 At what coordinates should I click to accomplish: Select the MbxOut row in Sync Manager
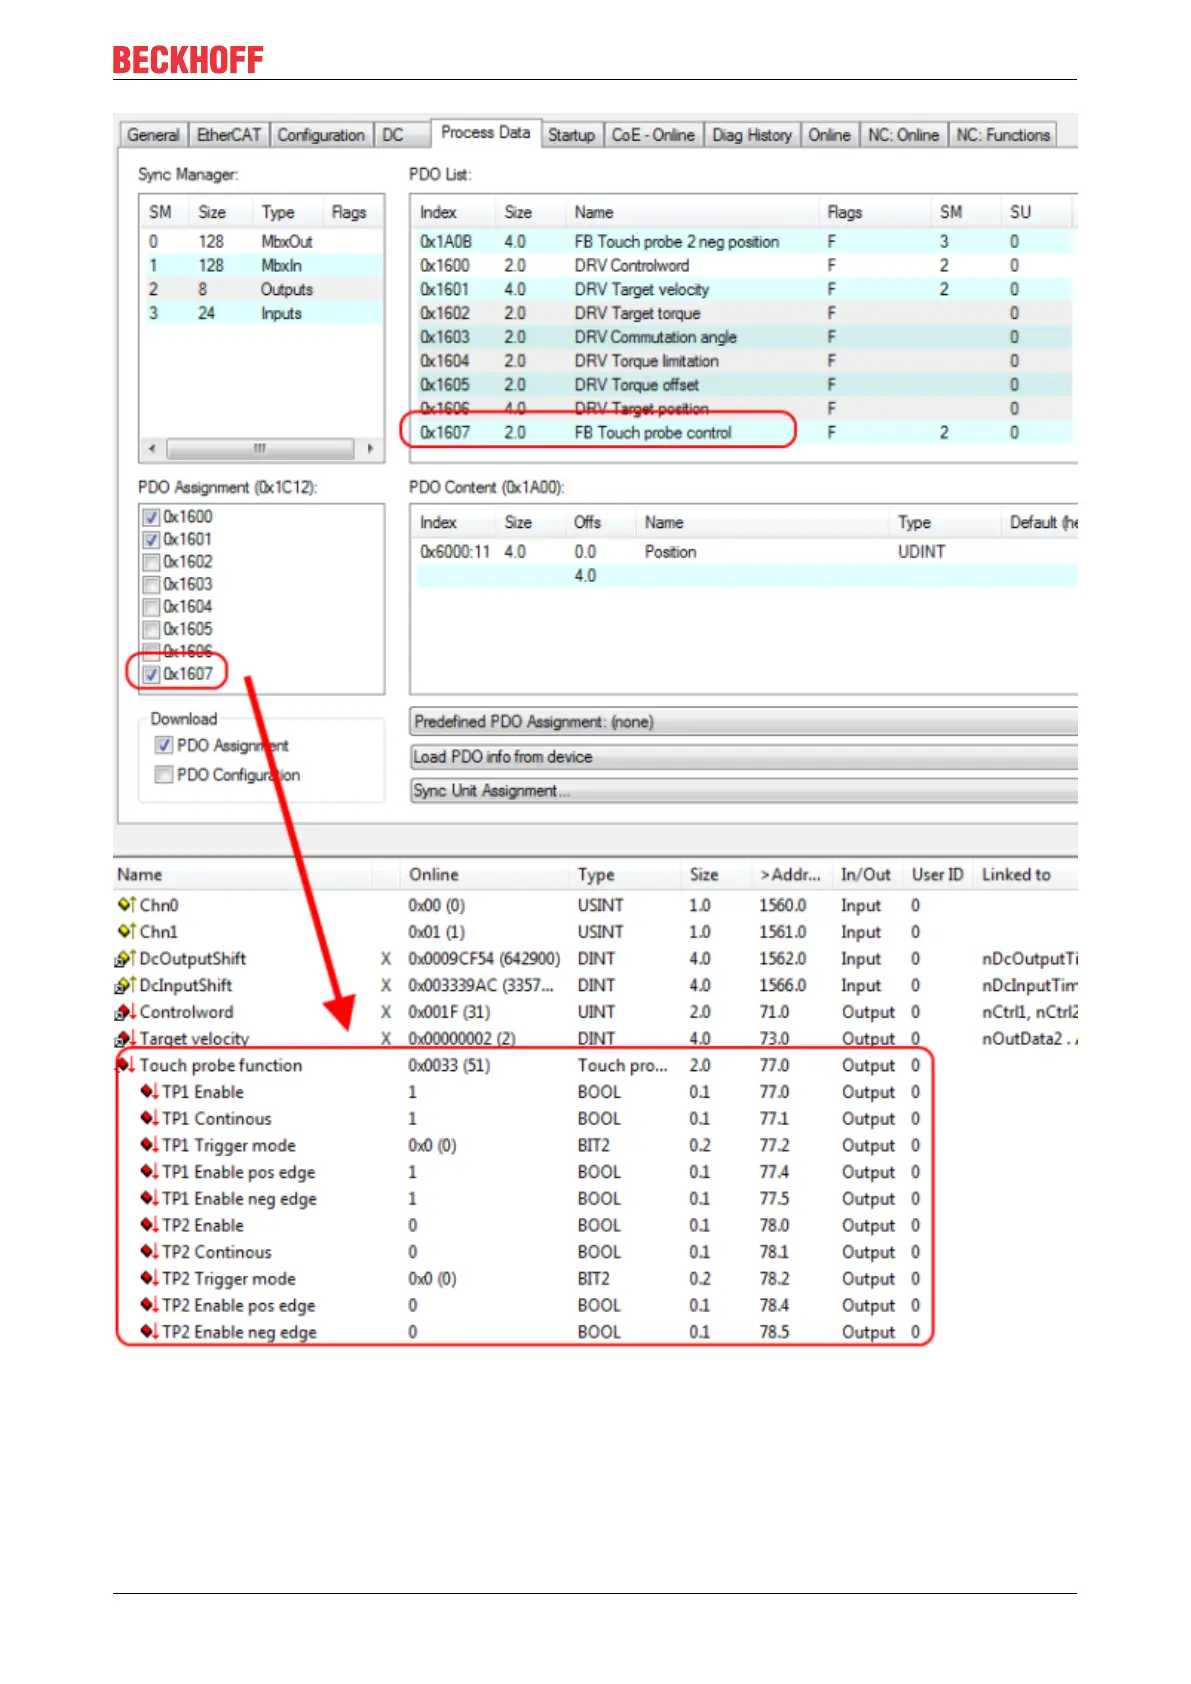261,242
